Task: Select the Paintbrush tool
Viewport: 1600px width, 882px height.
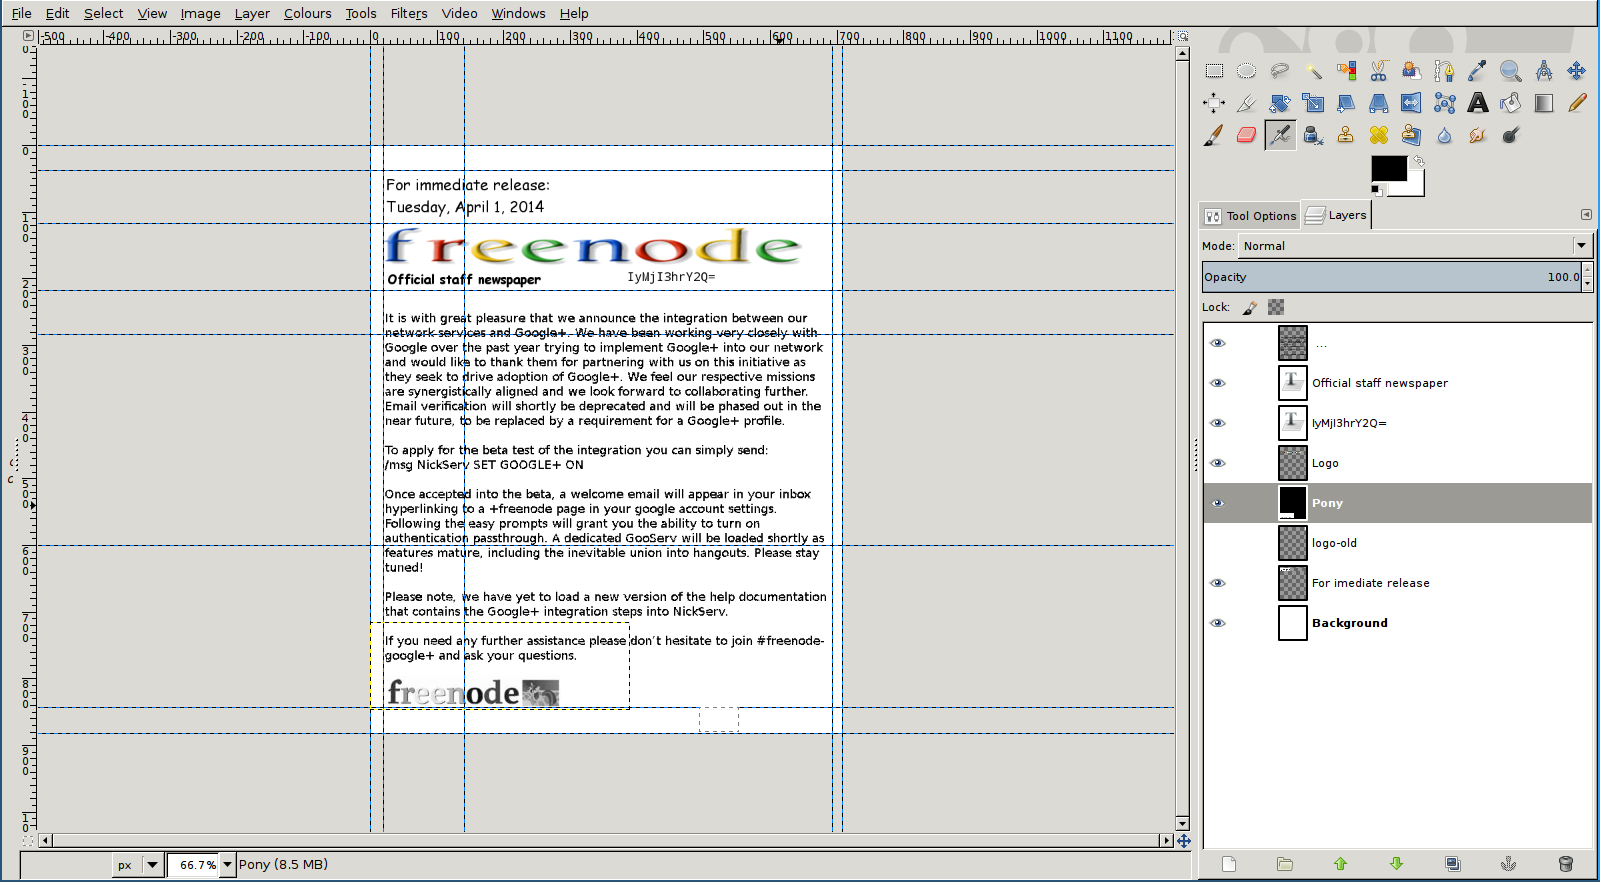Action: (x=1214, y=135)
